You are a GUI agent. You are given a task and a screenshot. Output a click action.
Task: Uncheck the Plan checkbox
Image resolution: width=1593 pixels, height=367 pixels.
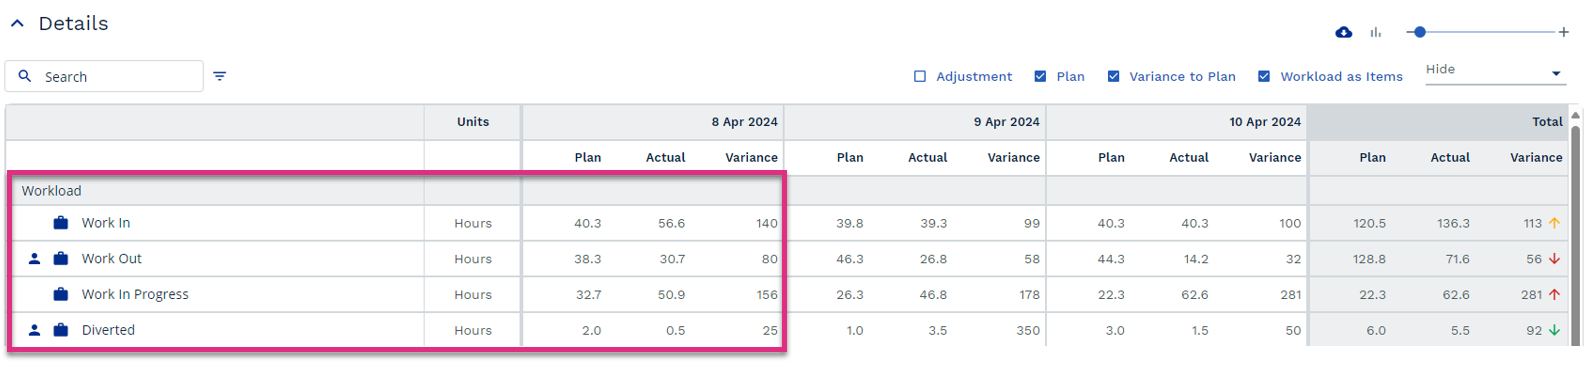(x=1040, y=76)
